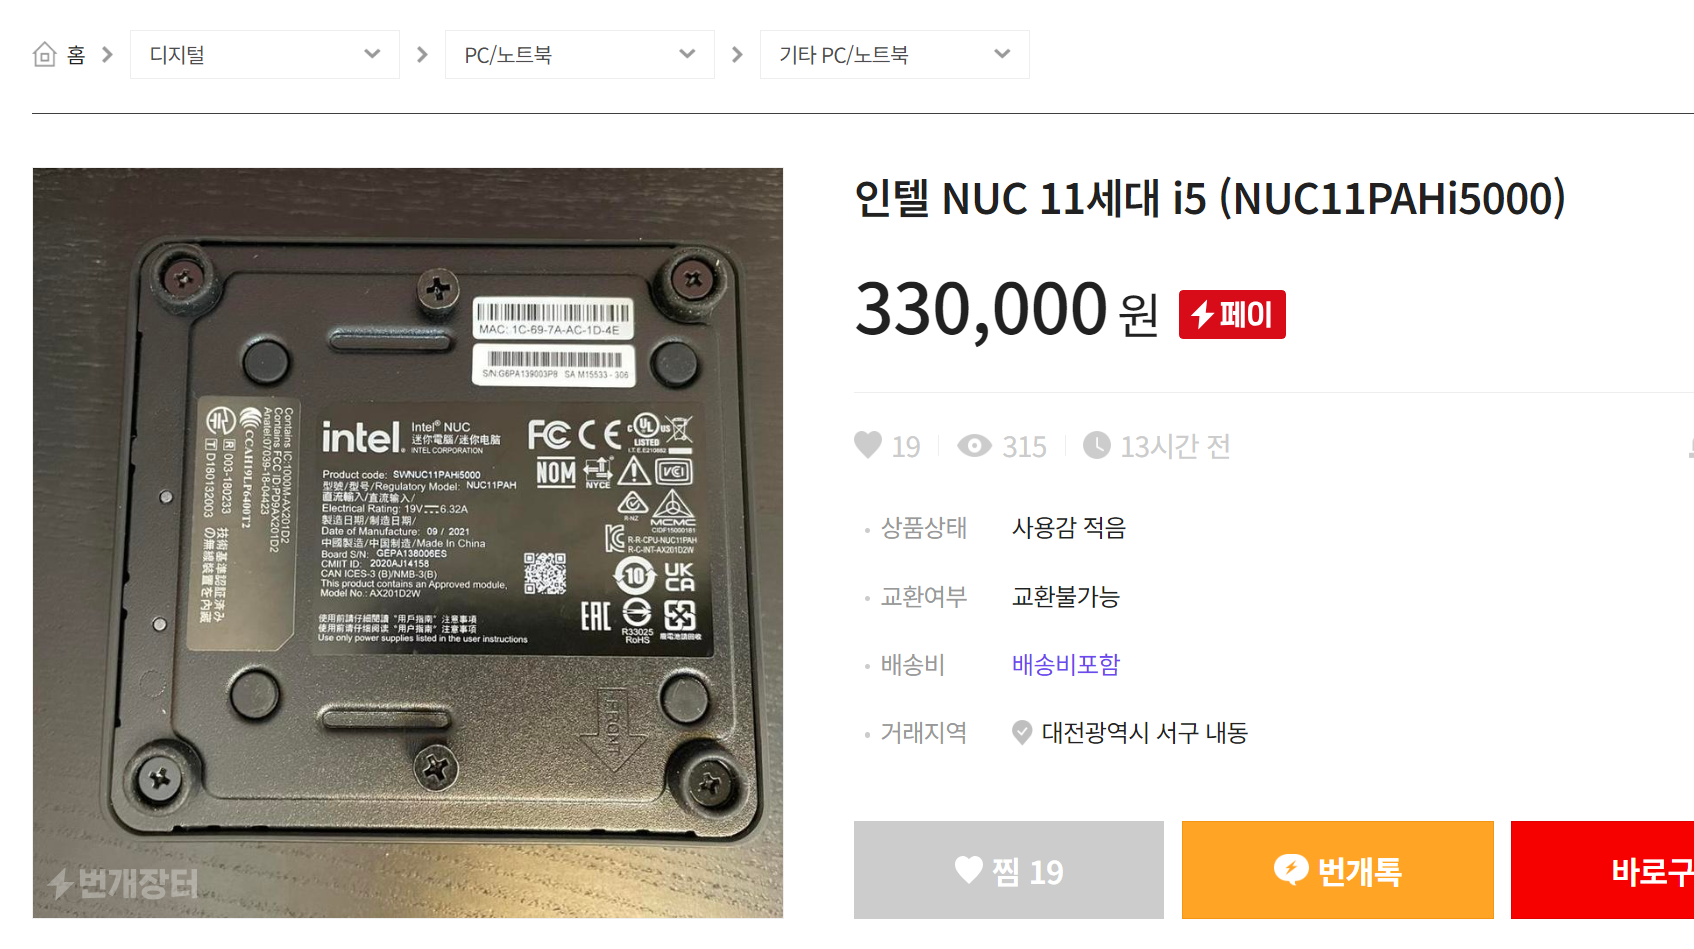Open the 디지털 category dropdown
This screenshot has height=949, width=1694.
265,54
